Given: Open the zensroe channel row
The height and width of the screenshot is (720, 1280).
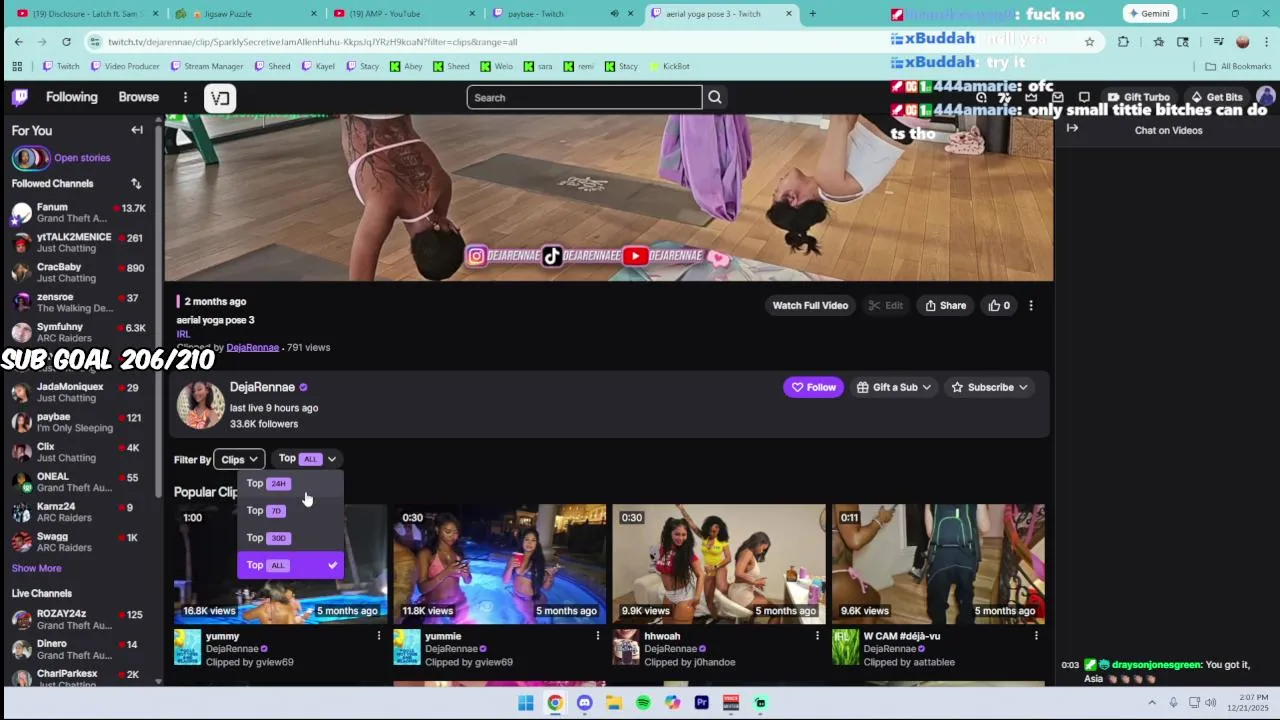Looking at the screenshot, I should pyautogui.click(x=78, y=303).
